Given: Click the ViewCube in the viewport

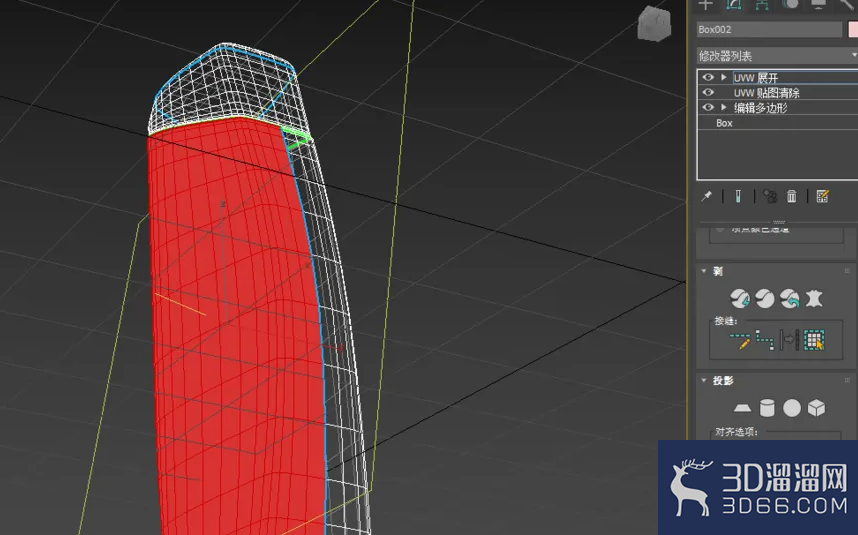Looking at the screenshot, I should [x=654, y=23].
